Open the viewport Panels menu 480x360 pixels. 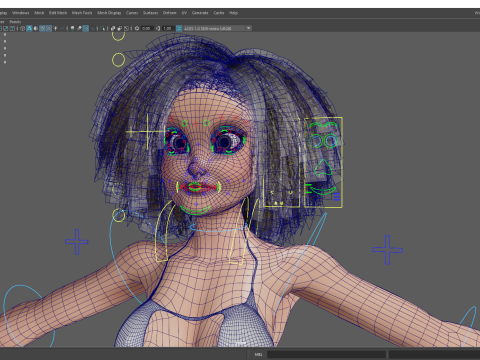coord(15,22)
